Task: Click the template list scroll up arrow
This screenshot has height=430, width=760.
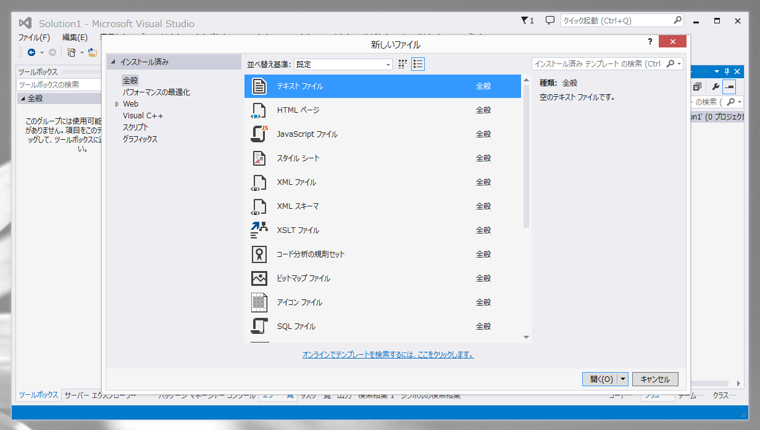Action: click(526, 80)
